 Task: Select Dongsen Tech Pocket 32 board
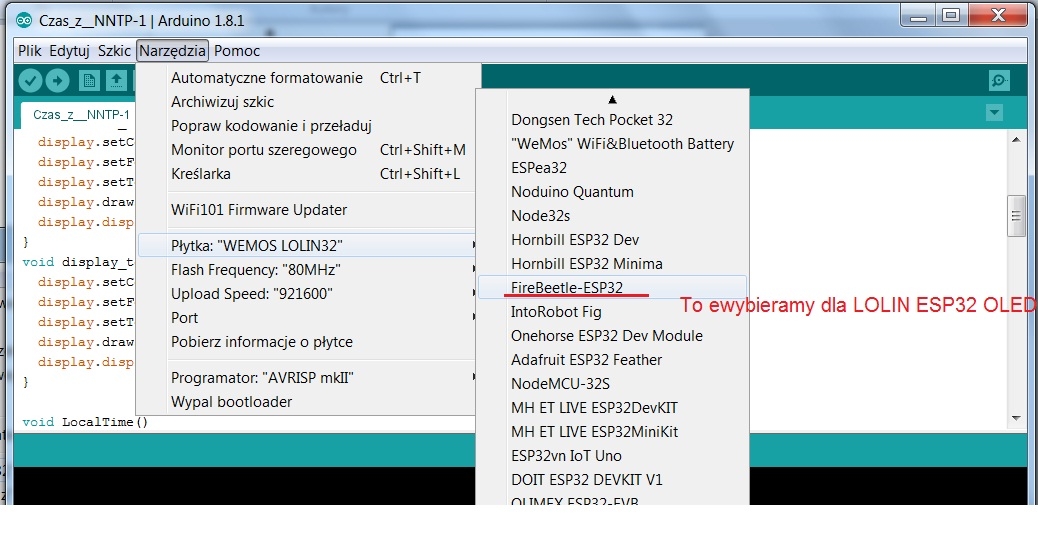(612, 120)
